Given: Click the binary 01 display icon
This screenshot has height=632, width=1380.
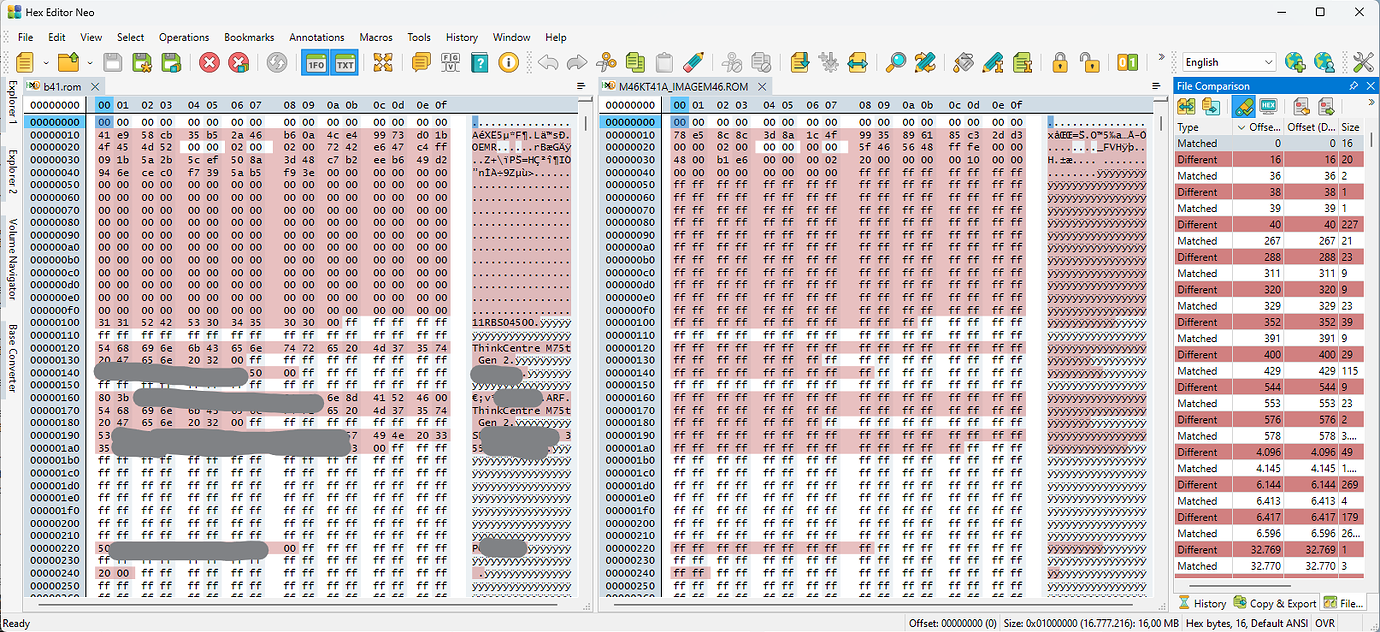Looking at the screenshot, I should pos(1127,62).
